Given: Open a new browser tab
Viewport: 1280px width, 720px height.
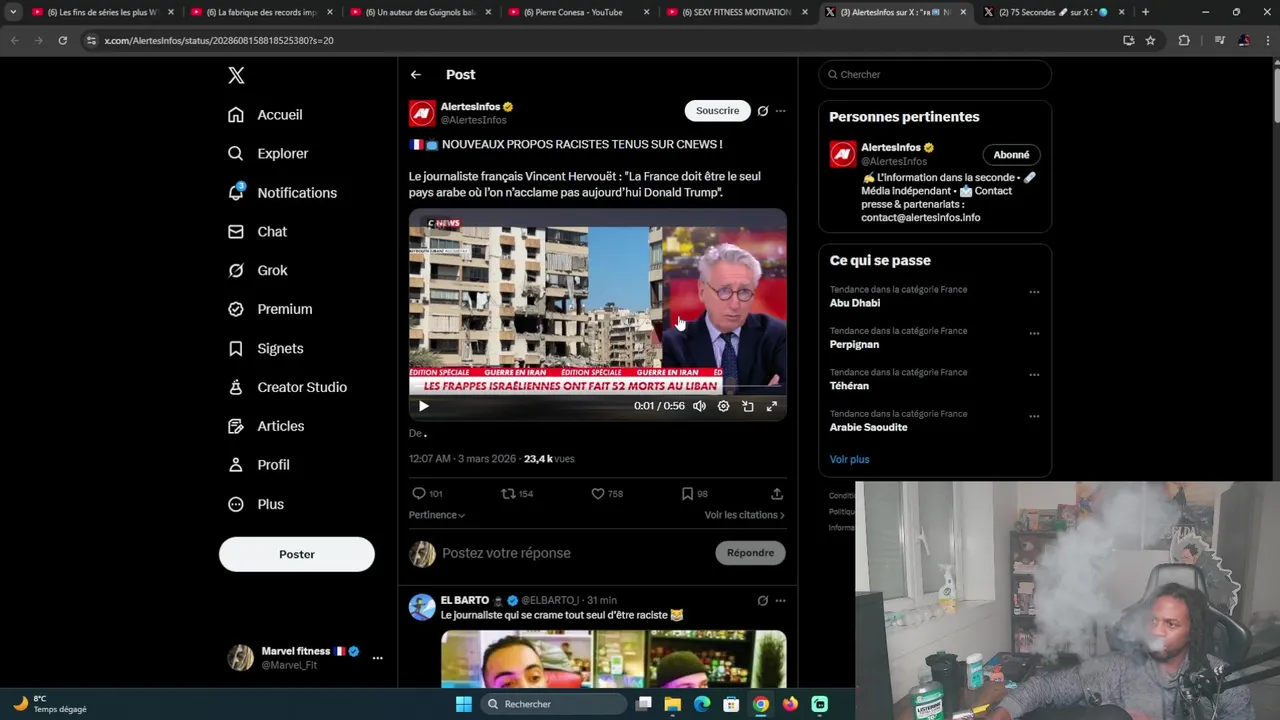Looking at the screenshot, I should click(x=1145, y=12).
